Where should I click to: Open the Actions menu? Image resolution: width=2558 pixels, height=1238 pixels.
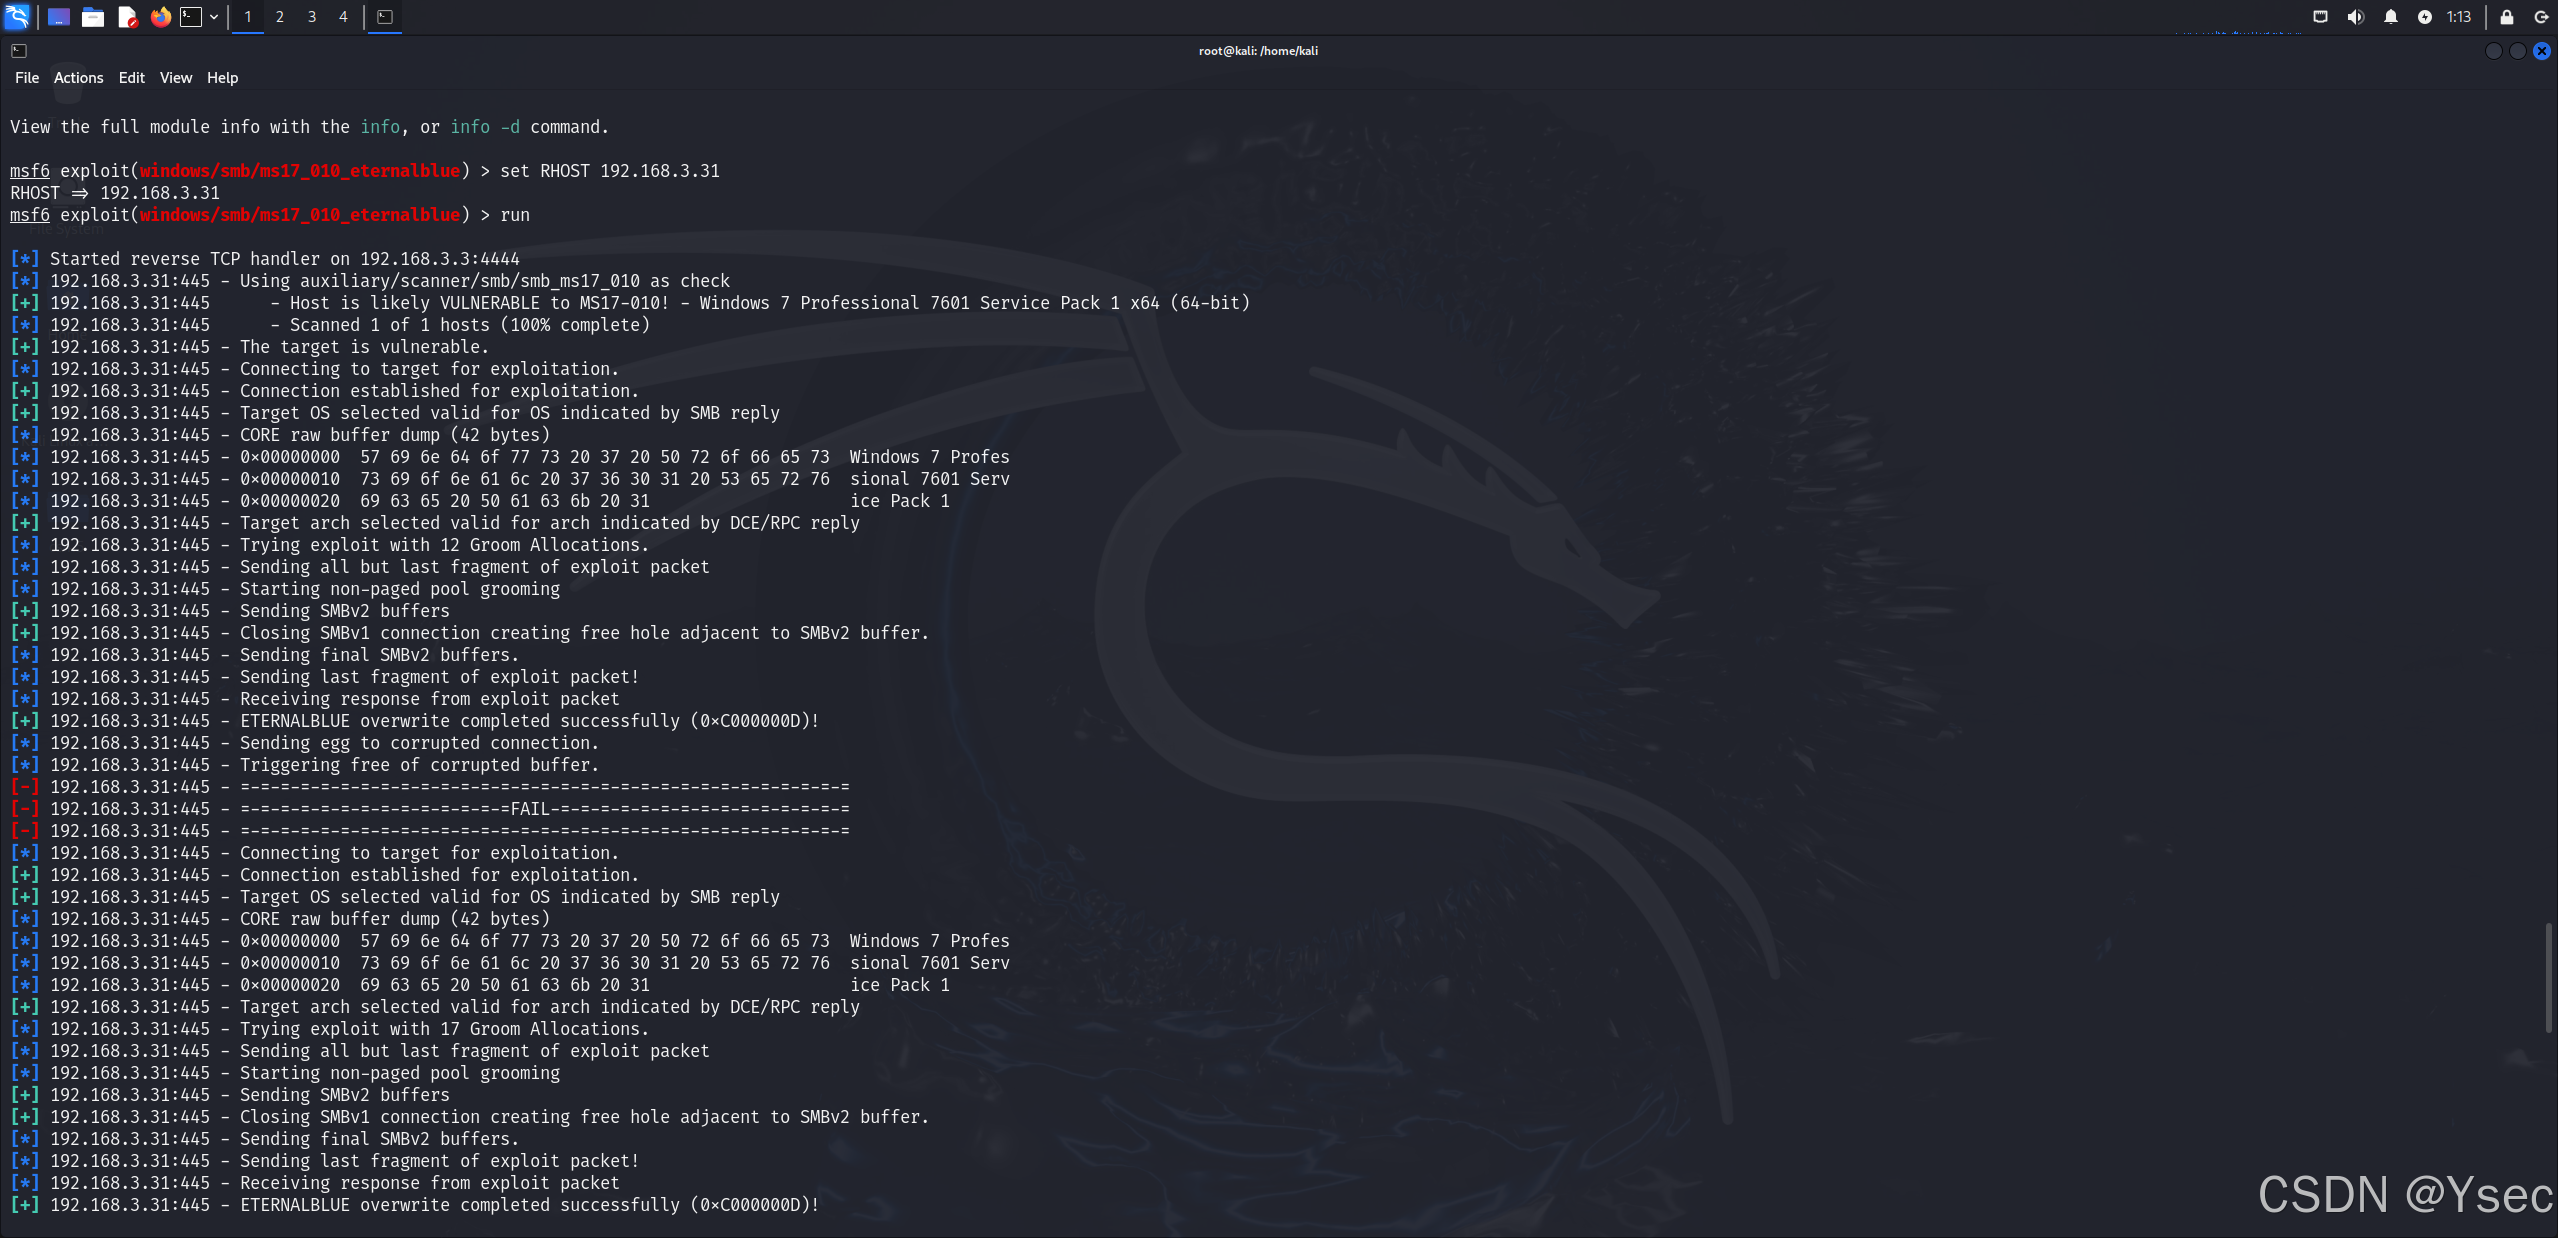[x=78, y=78]
